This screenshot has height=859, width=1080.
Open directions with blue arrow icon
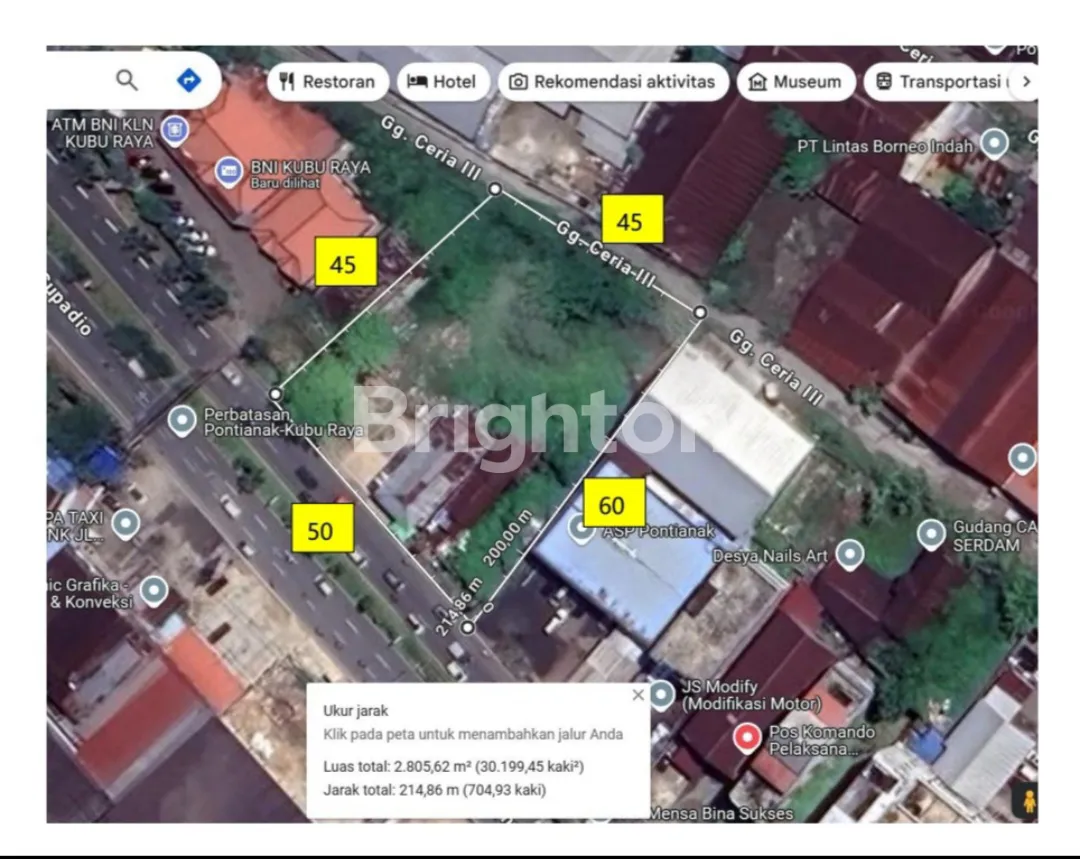pos(188,80)
